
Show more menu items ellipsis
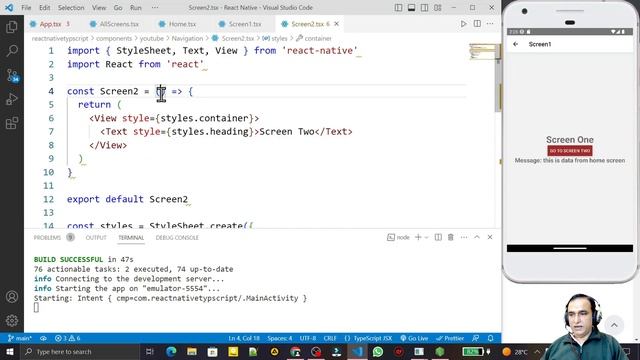tap(155, 8)
